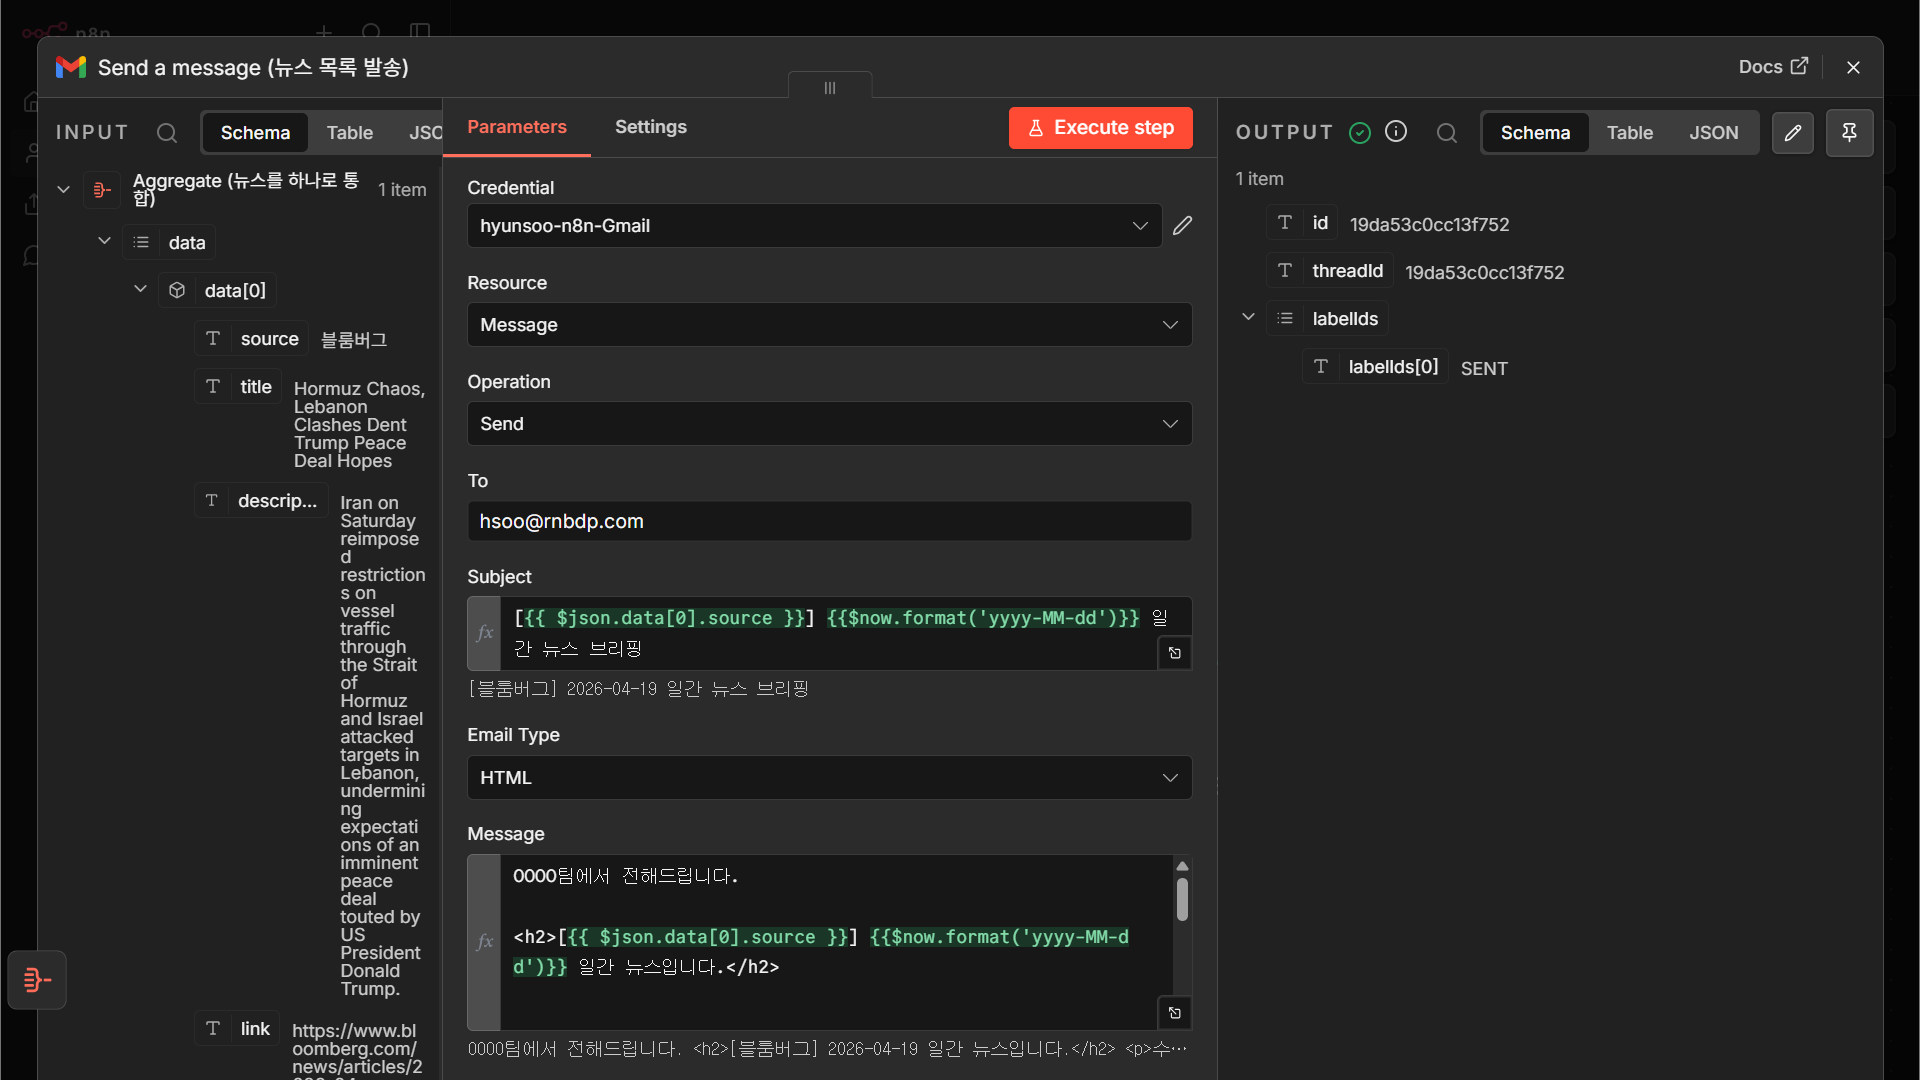Click the Aggregate node icon at bottom left
The width and height of the screenshot is (1920, 1080).
pyautogui.click(x=37, y=980)
